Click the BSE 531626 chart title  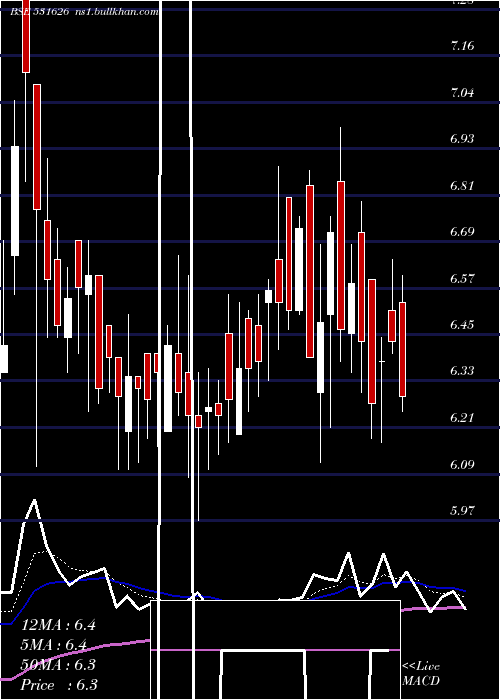(39, 12)
